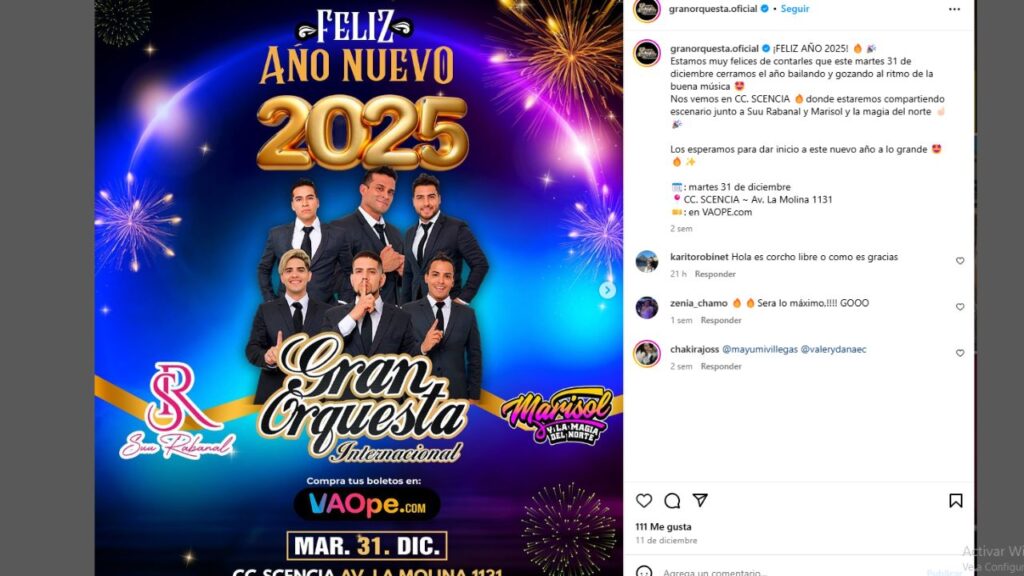Open the emoji picker in comment box
Viewport: 1024px width, 576px height.
point(644,572)
